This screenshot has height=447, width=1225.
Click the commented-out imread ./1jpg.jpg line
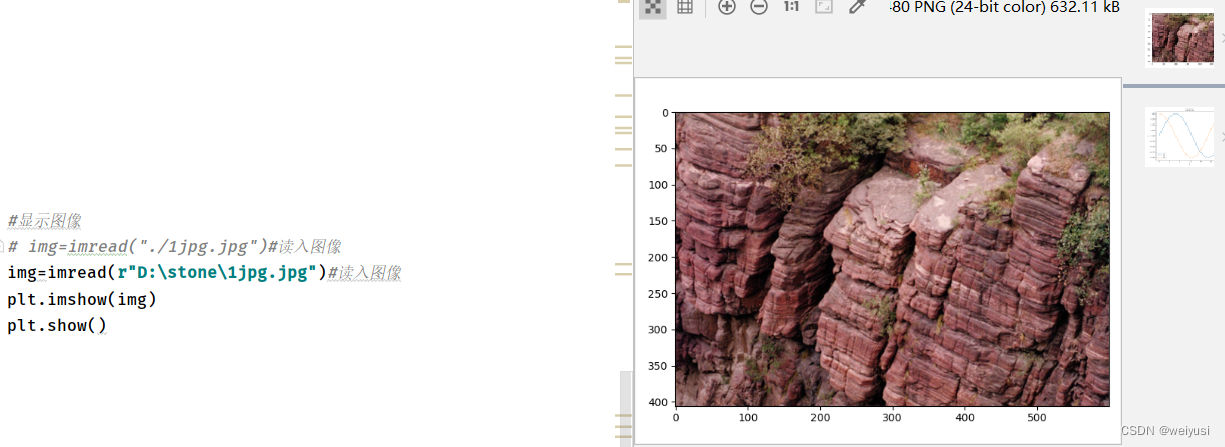click(x=175, y=247)
